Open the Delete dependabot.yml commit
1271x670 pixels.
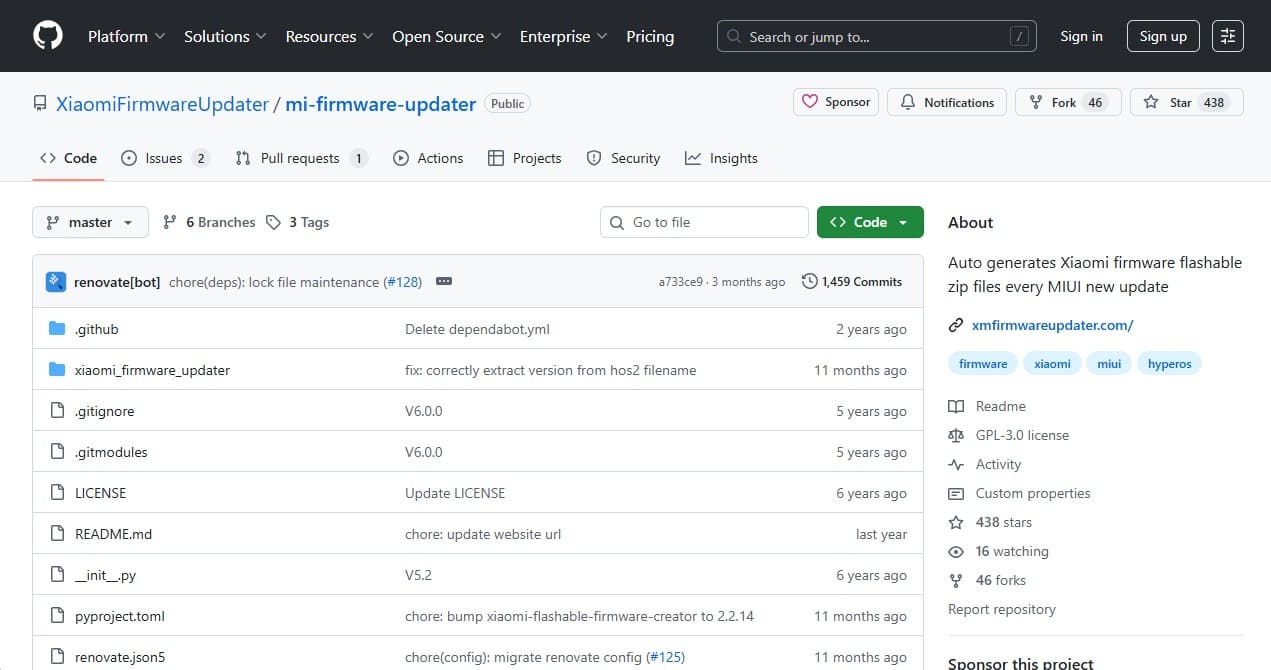(477, 329)
